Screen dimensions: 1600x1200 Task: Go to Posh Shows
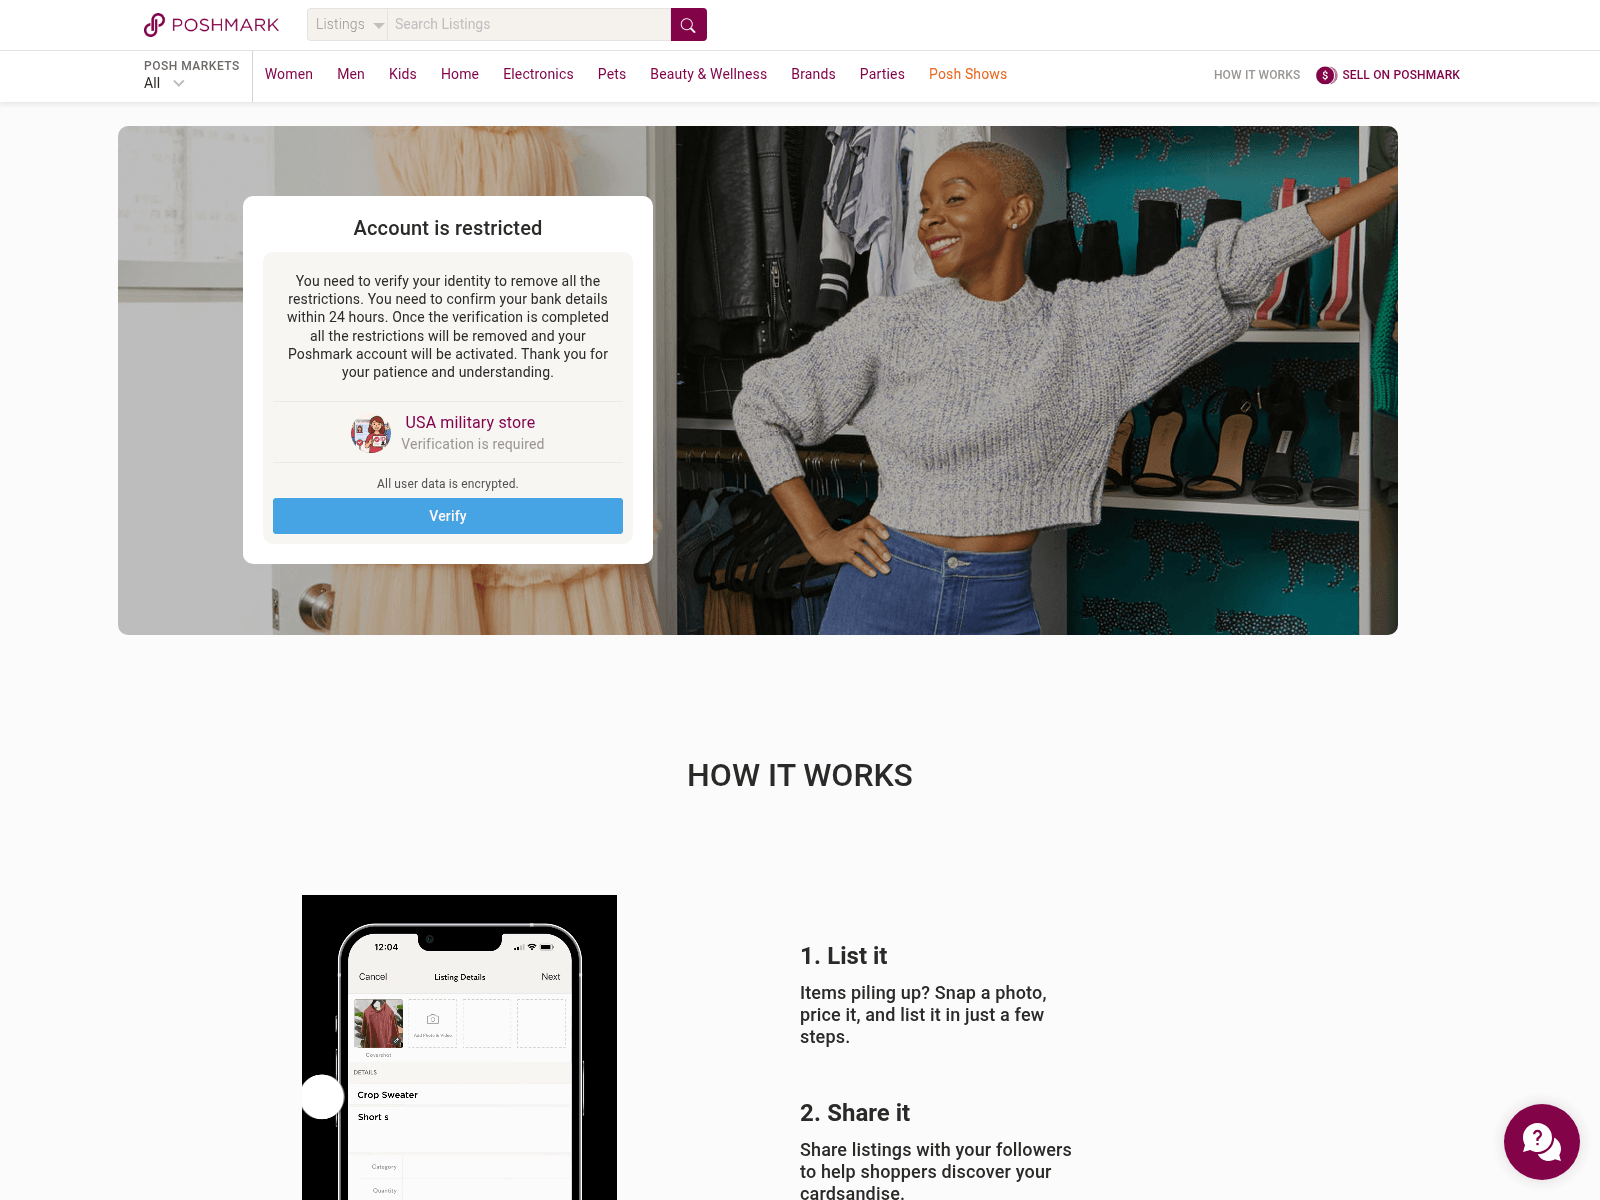coord(968,74)
